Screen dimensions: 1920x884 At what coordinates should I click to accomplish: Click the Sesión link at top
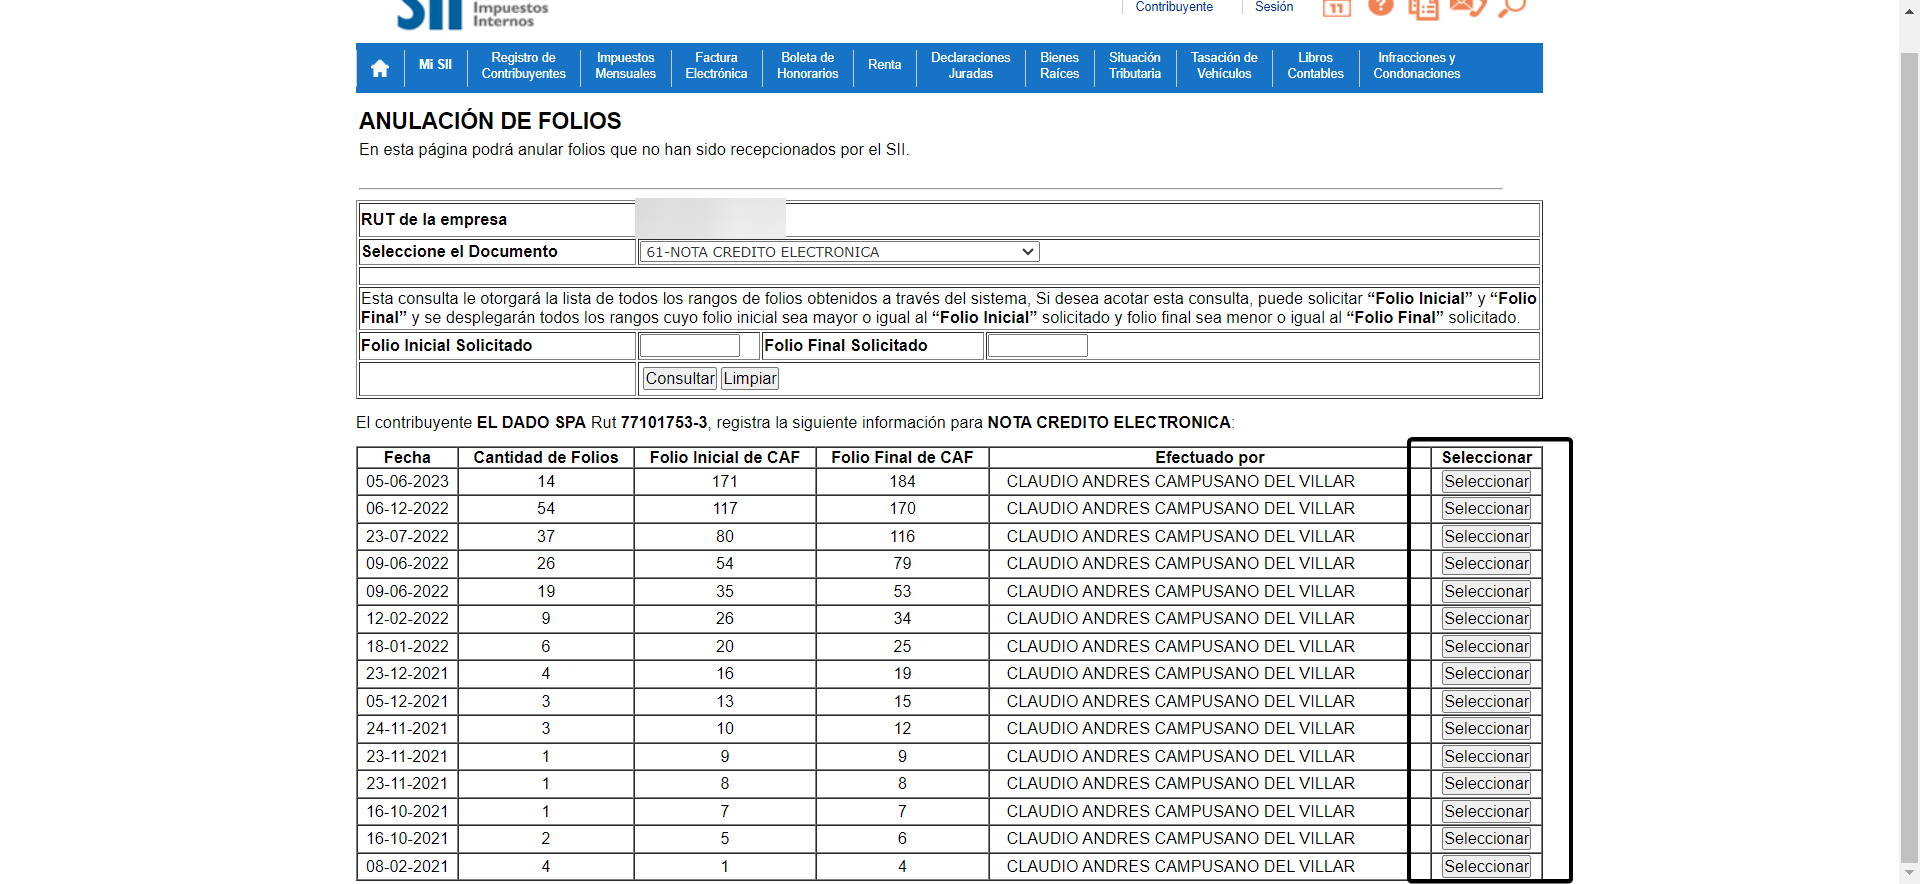pyautogui.click(x=1274, y=7)
